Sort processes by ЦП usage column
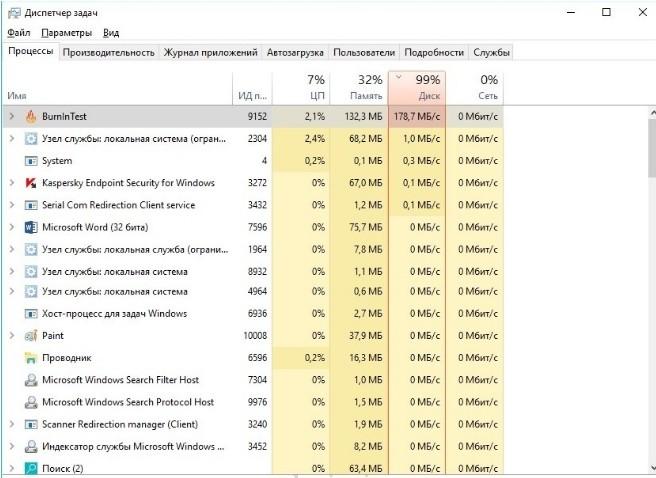Image resolution: width=656 pixels, height=478 pixels. pos(301,88)
